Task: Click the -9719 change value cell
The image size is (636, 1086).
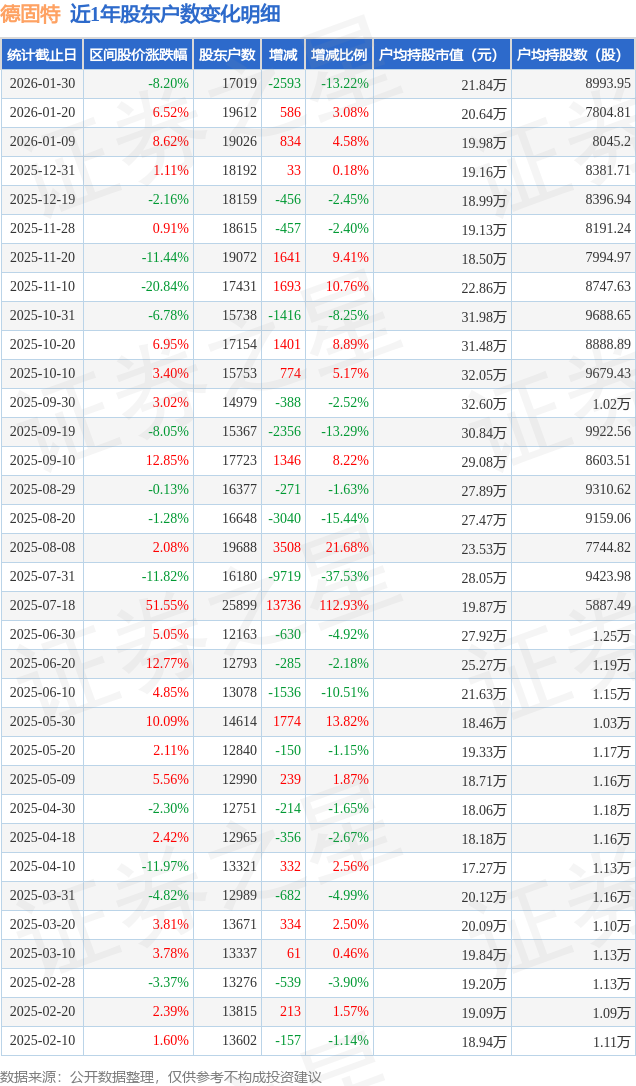Action: click(285, 577)
